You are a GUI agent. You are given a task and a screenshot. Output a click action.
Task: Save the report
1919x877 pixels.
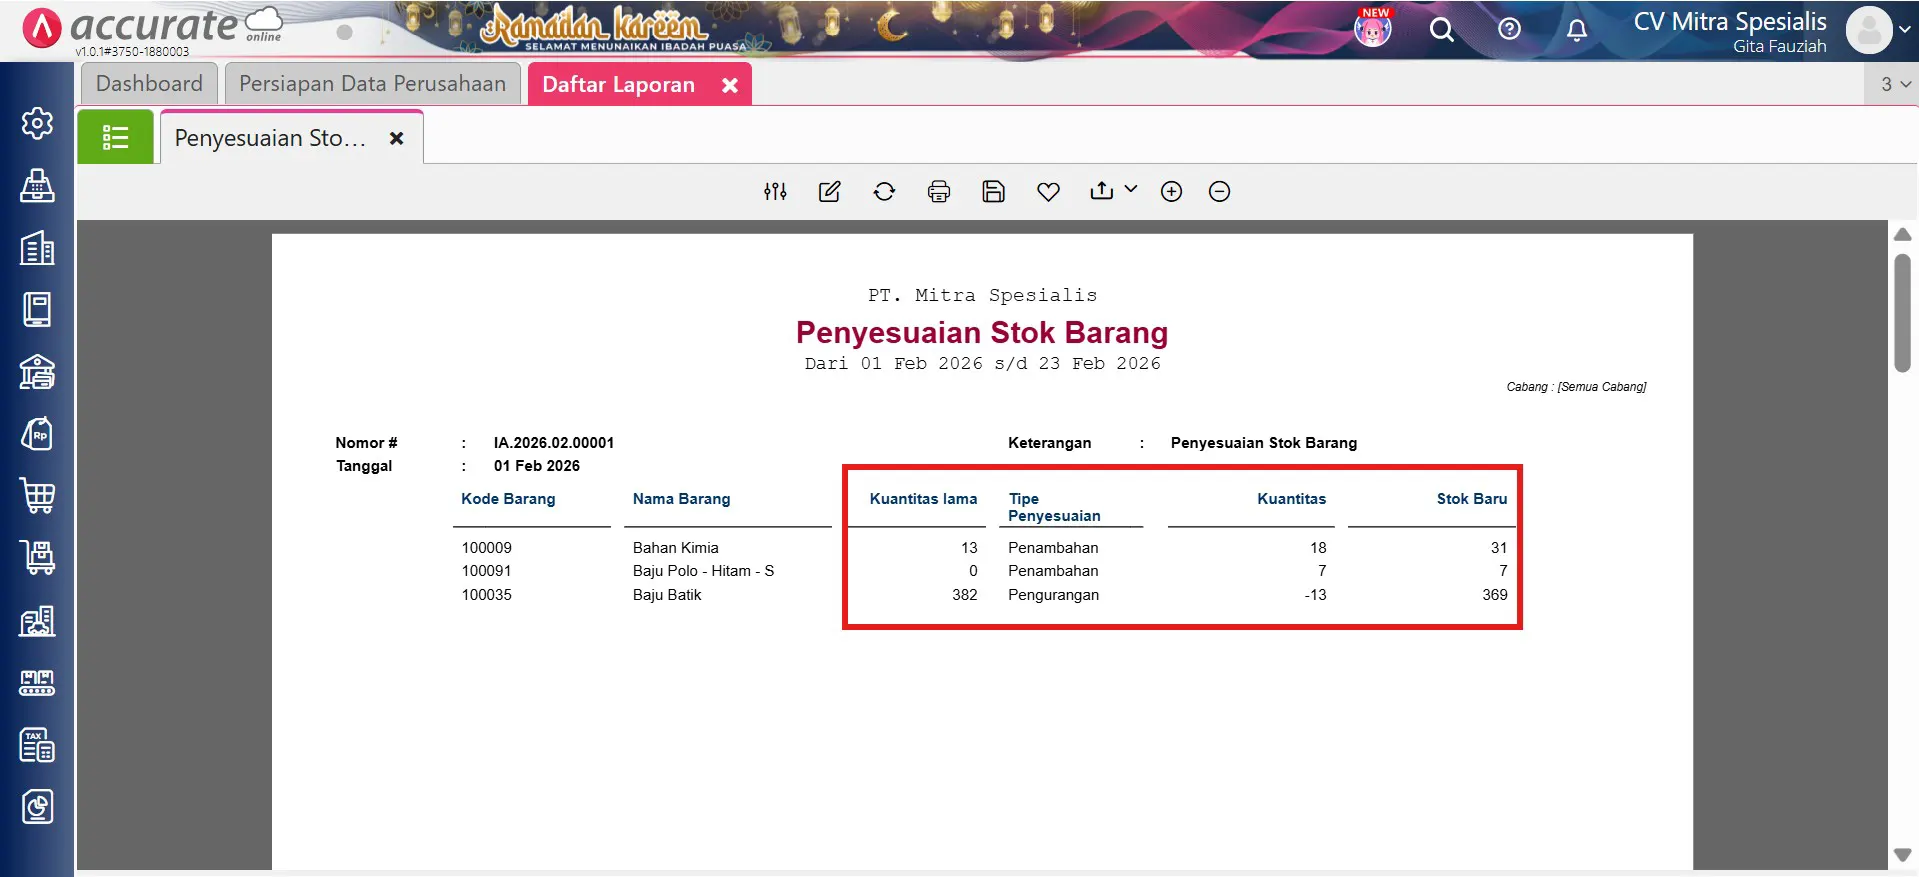tap(993, 191)
